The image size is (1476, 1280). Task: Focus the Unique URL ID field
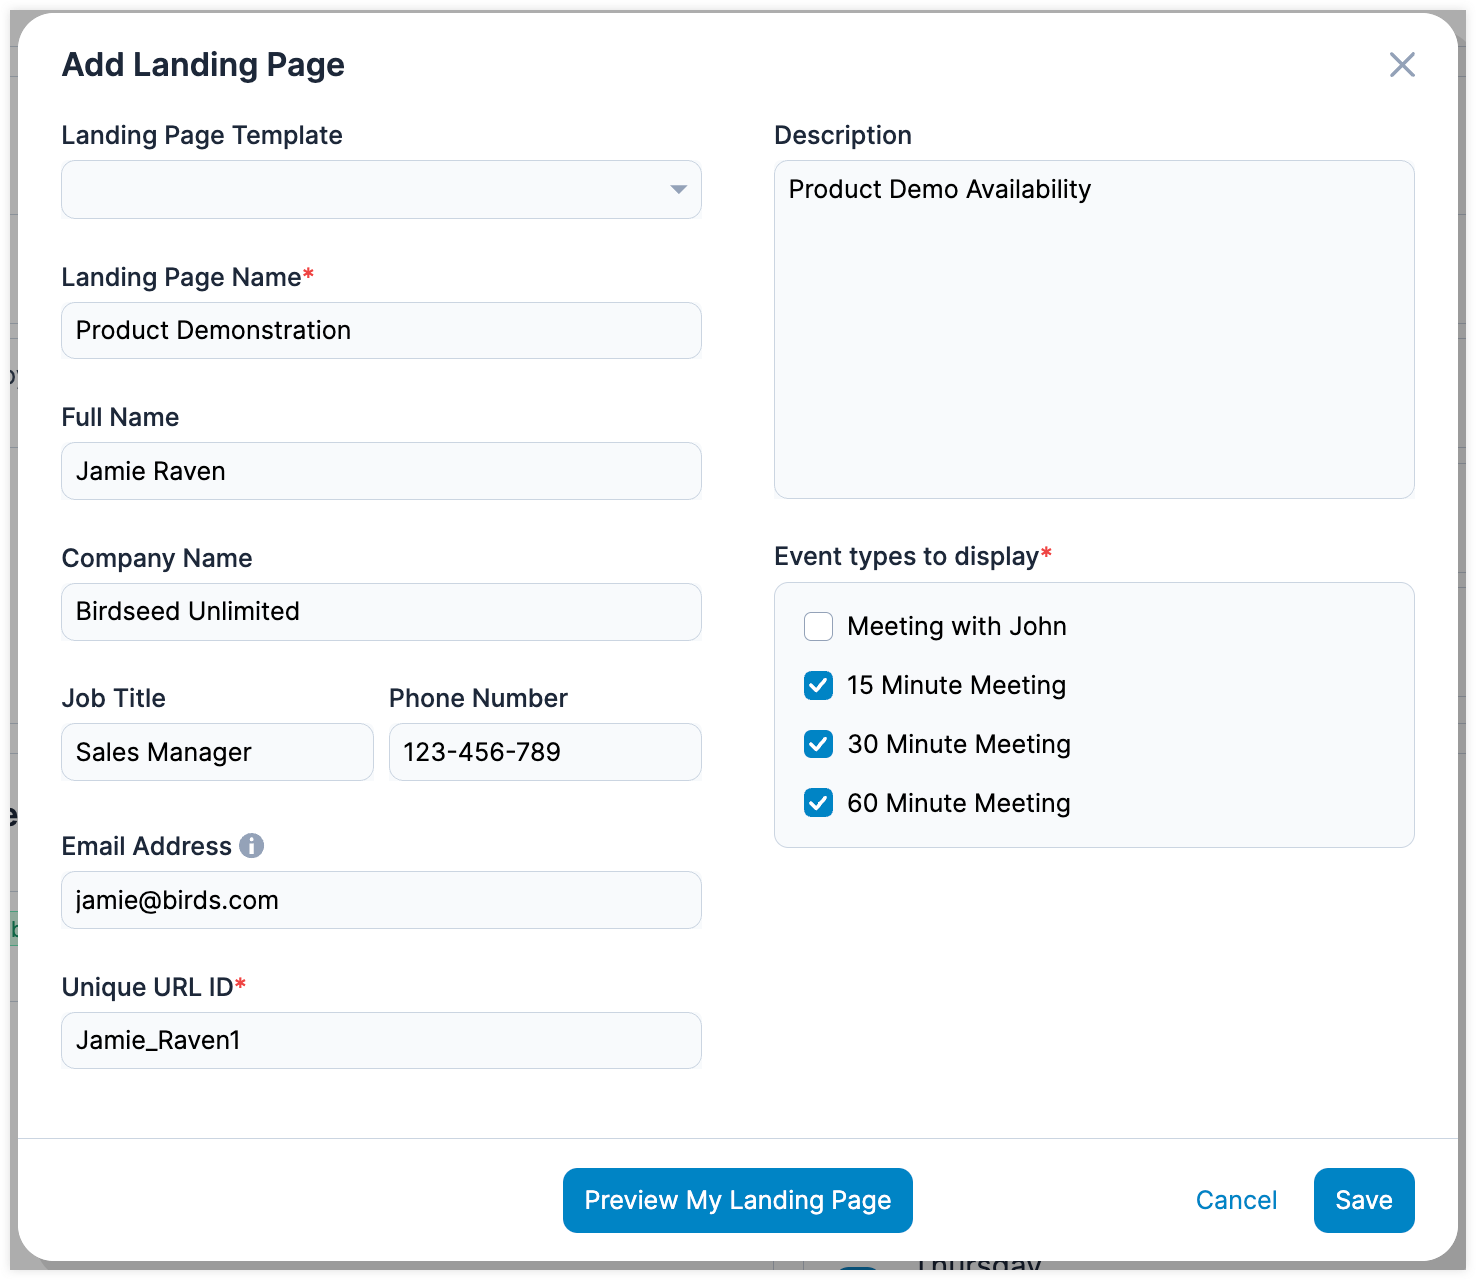tap(381, 1041)
